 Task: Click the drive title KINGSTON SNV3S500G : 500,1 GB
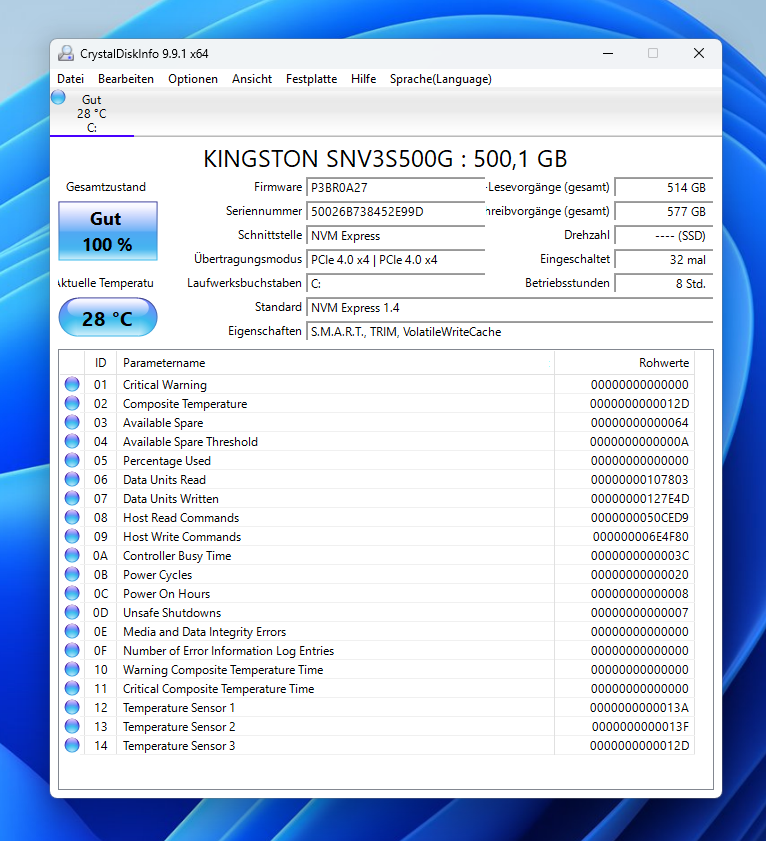coord(385,159)
